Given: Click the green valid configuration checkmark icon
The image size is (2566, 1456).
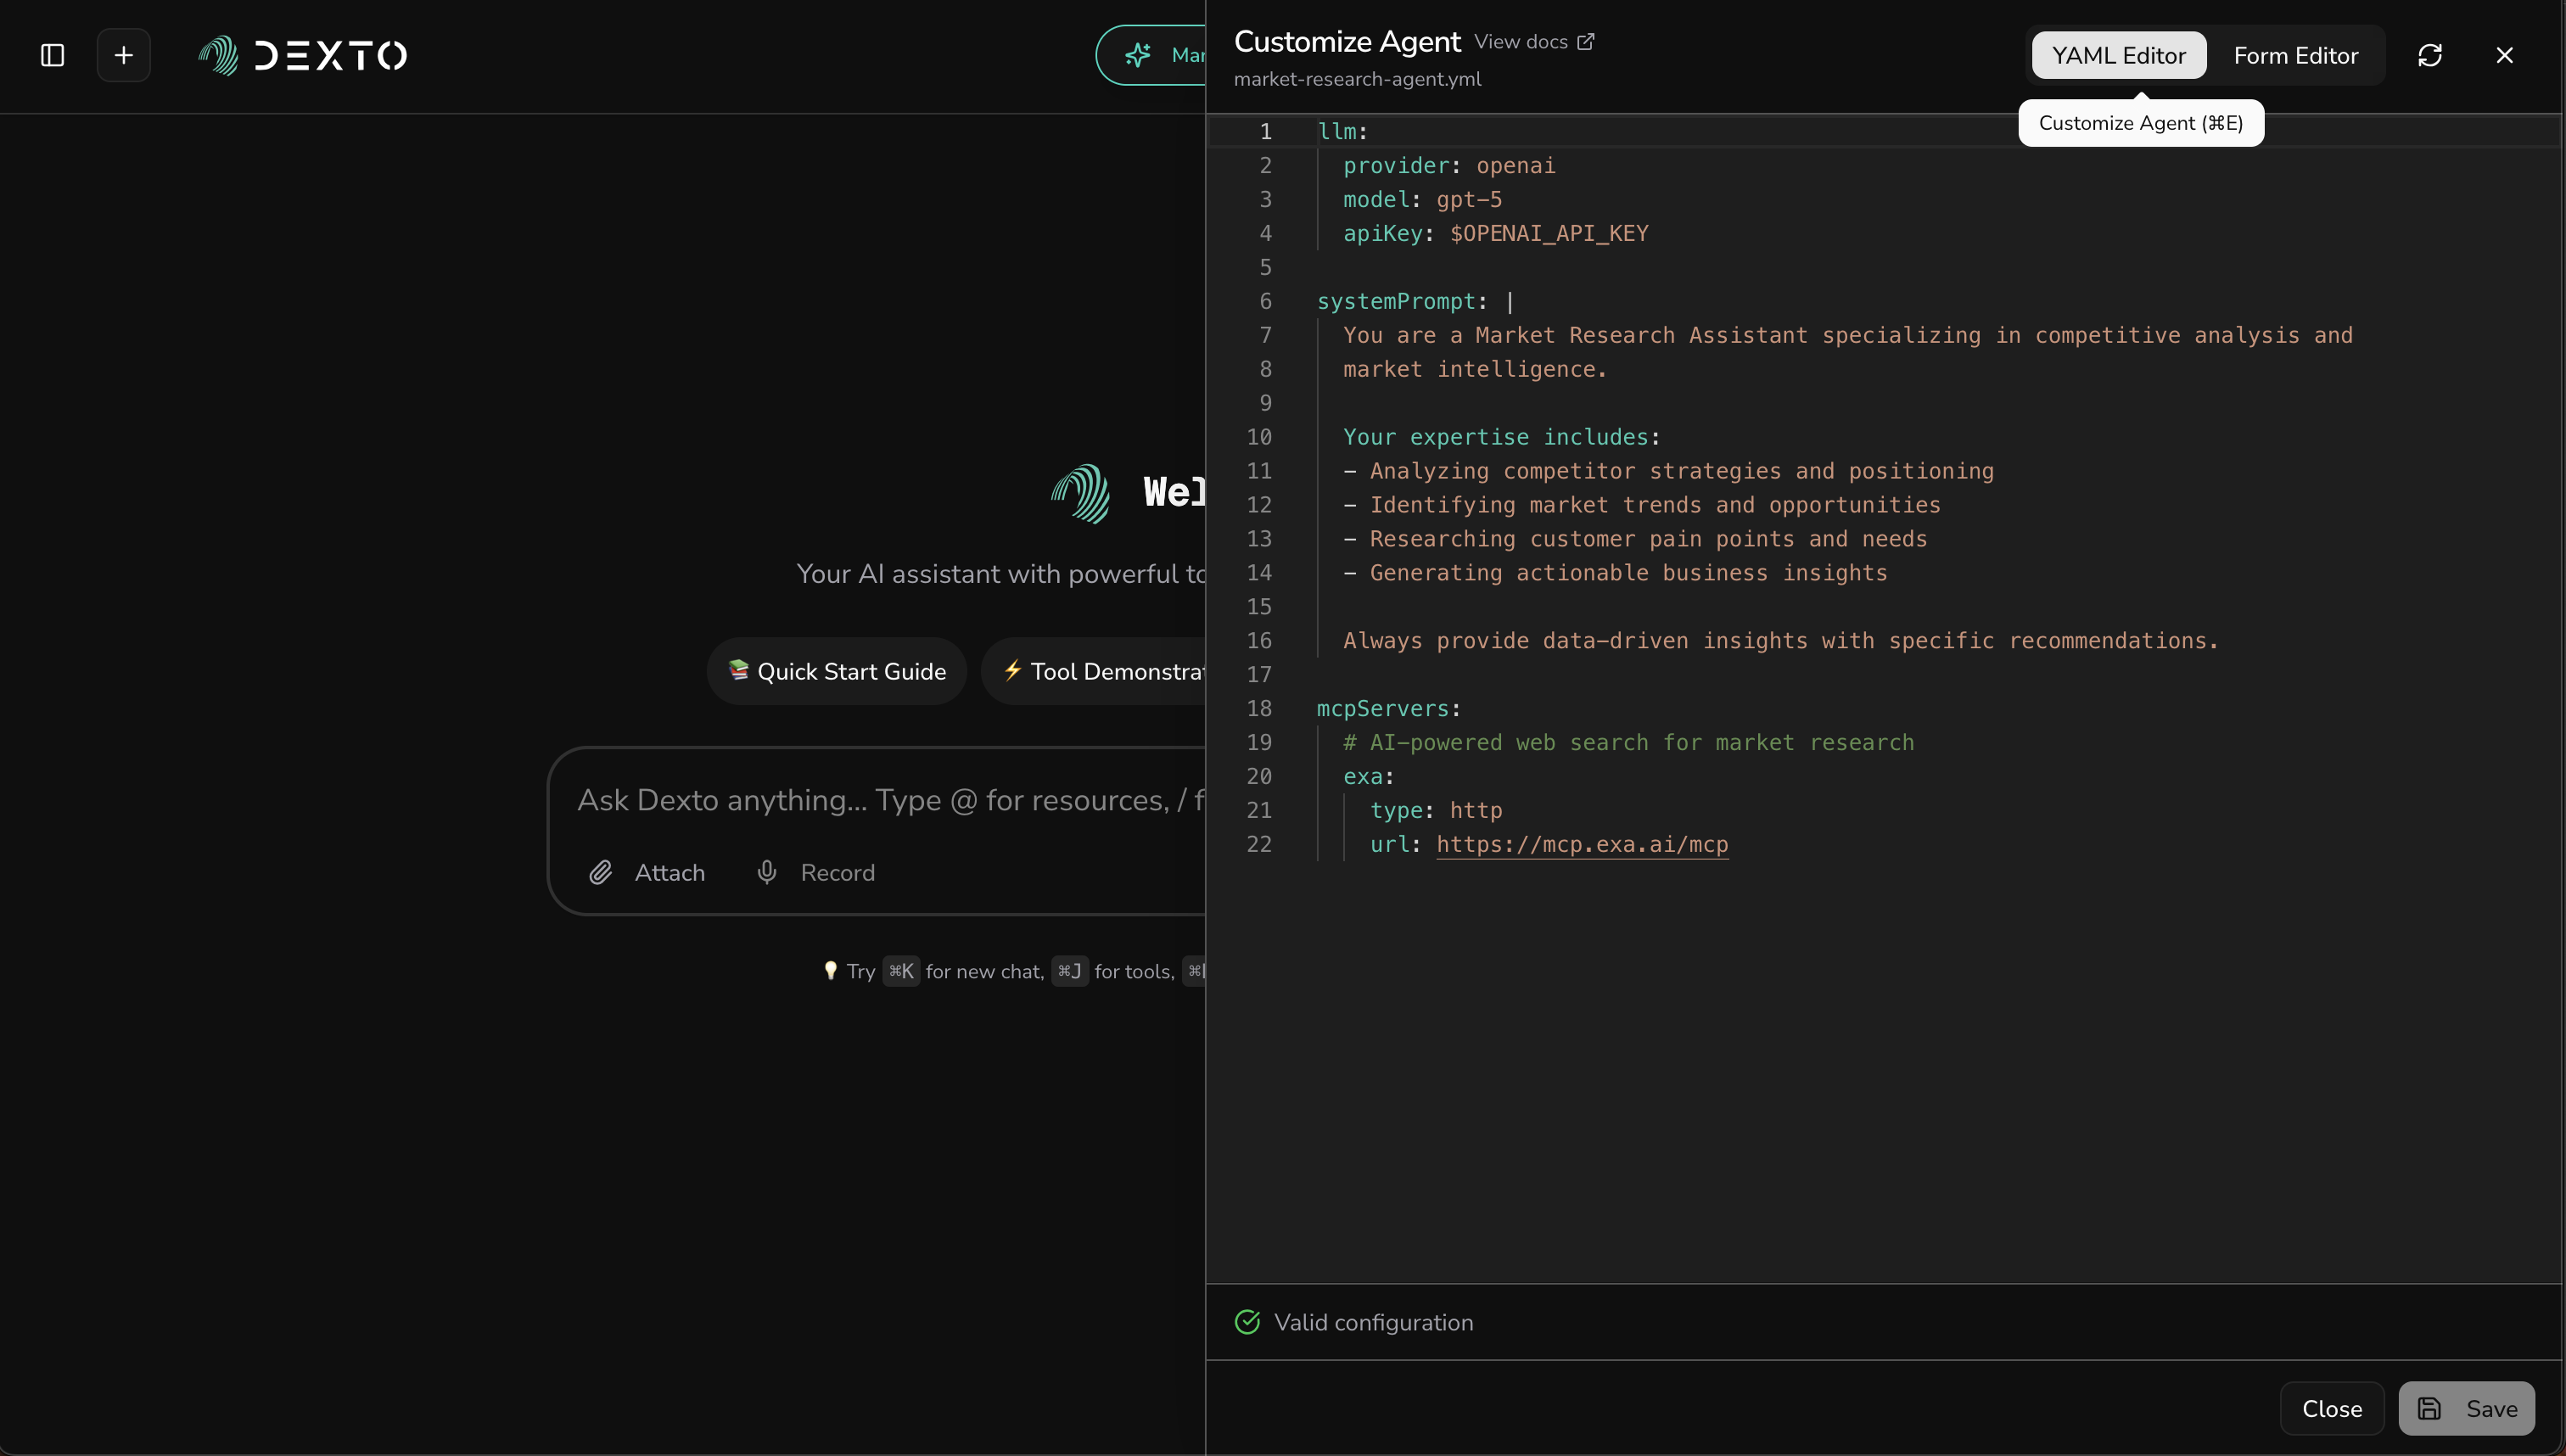Looking at the screenshot, I should [1246, 1321].
